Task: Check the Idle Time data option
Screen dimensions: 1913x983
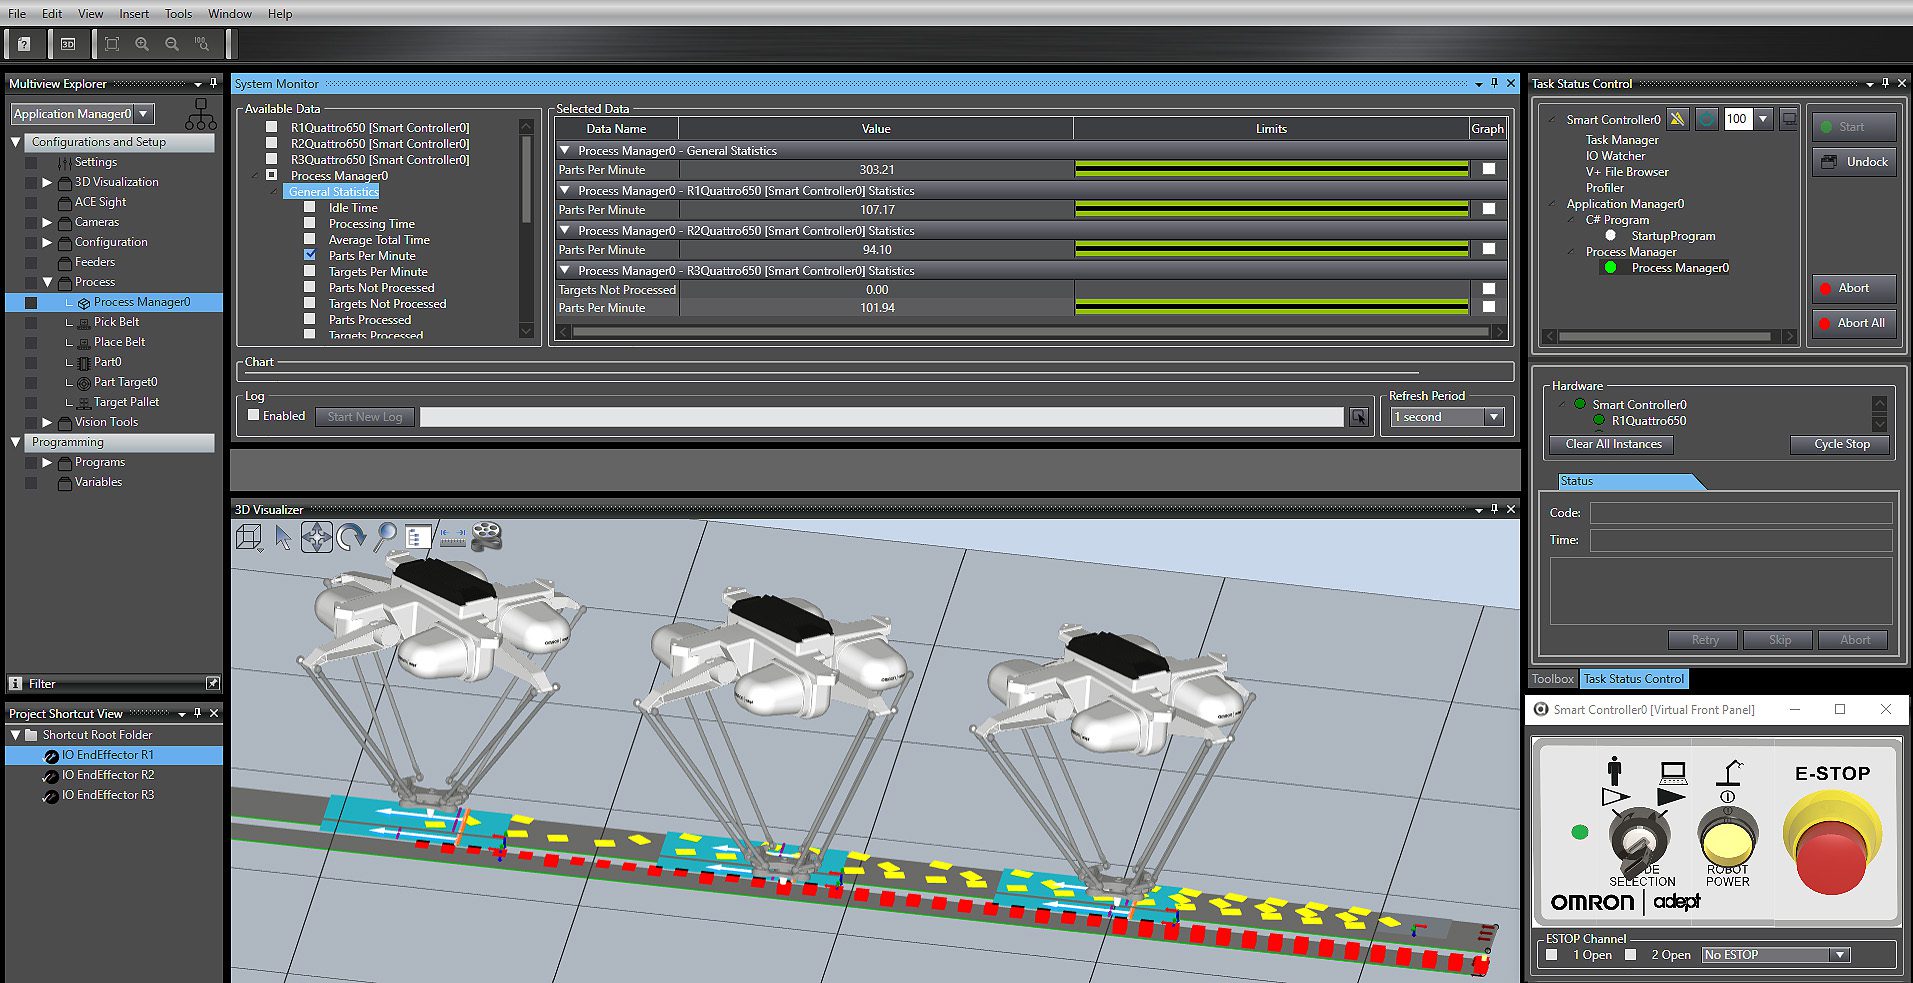Action: point(310,207)
